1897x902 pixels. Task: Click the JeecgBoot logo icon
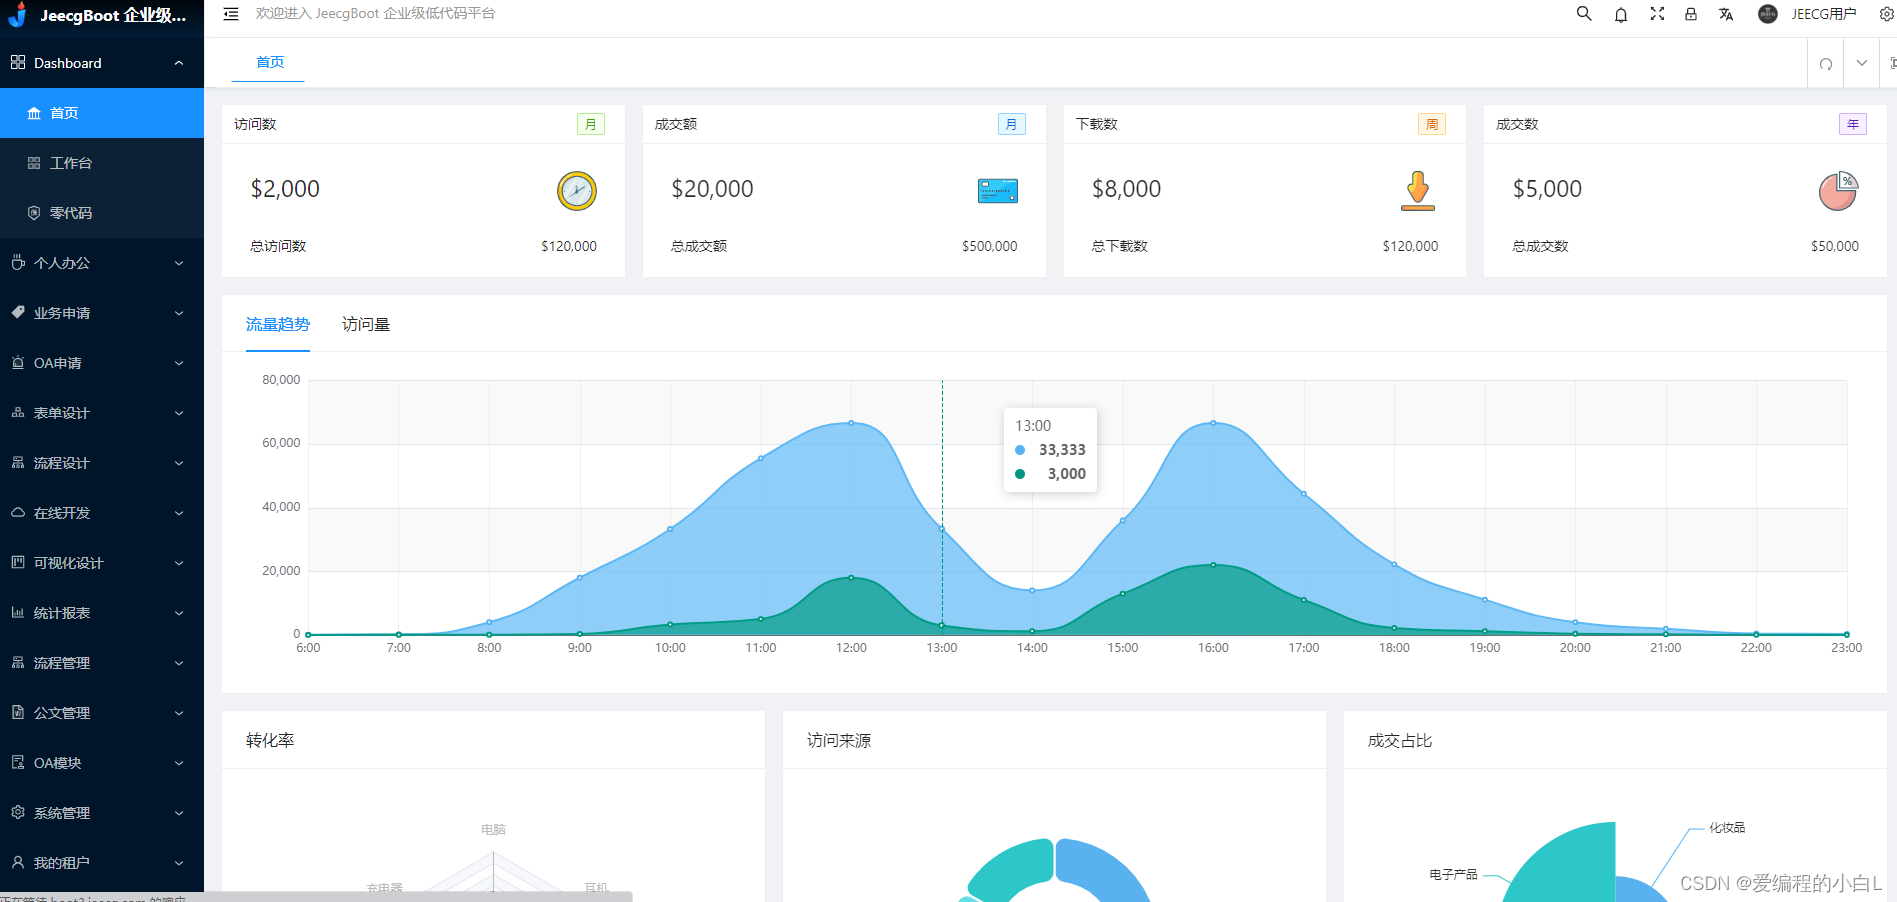click(x=18, y=14)
